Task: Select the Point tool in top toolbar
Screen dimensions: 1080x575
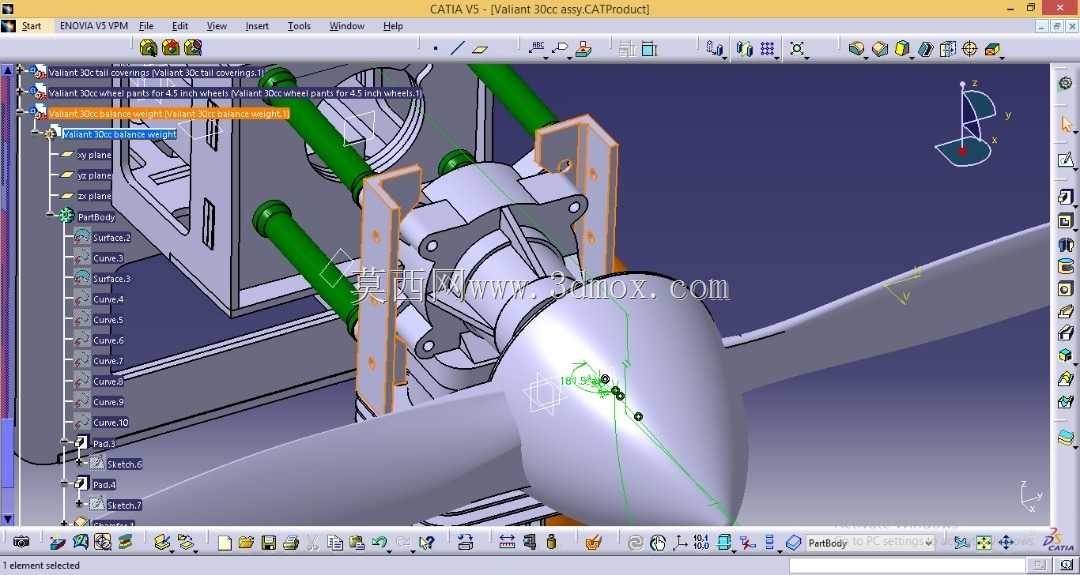Action: click(x=435, y=48)
